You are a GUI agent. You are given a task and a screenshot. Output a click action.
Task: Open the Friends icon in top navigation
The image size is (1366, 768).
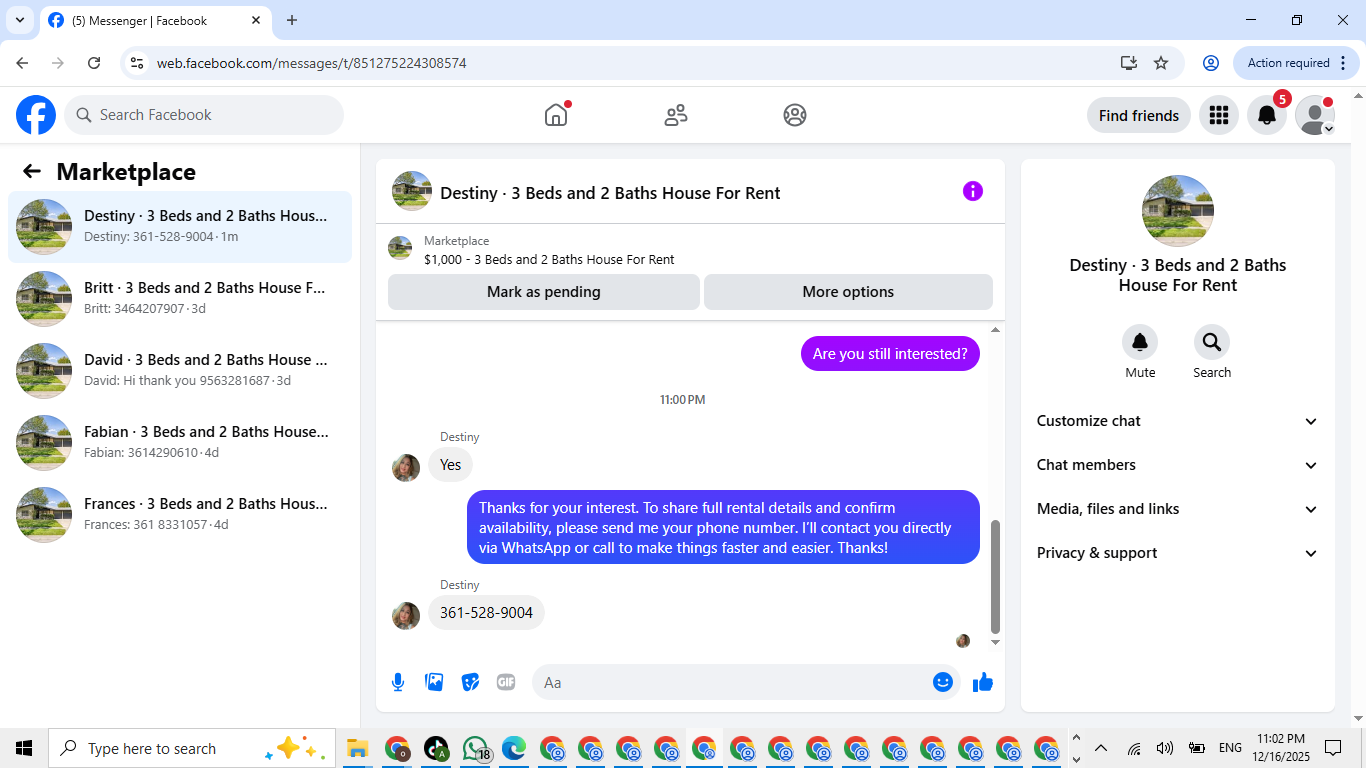point(676,115)
